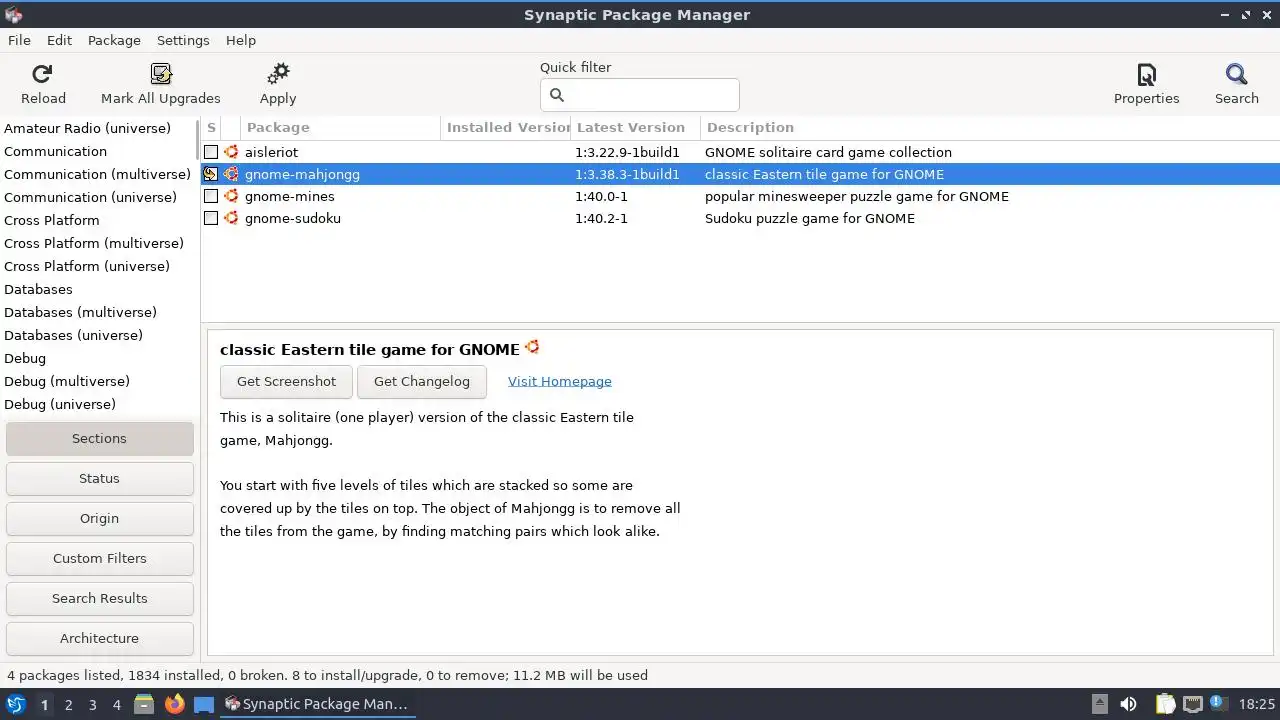
Task: Click Ubuntu supported icon for gnome-mines
Action: point(231,196)
